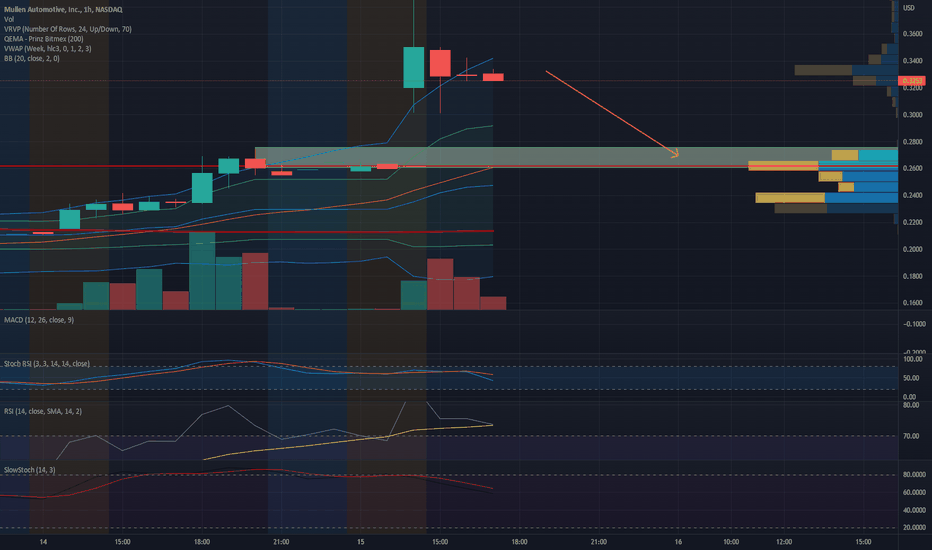
Task: Click the 100.00 Stoch RSI scale value
Action: click(913, 359)
